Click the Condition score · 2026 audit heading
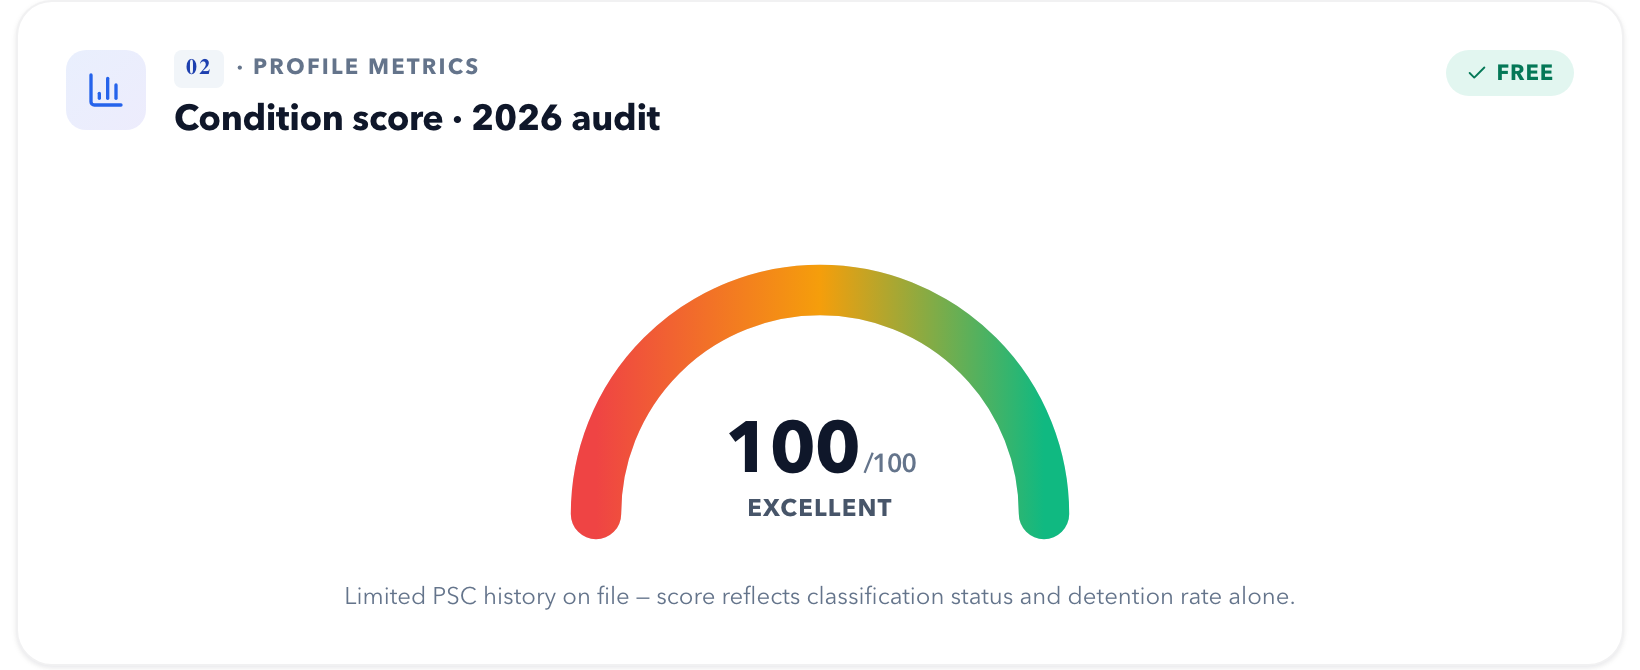 (x=417, y=118)
